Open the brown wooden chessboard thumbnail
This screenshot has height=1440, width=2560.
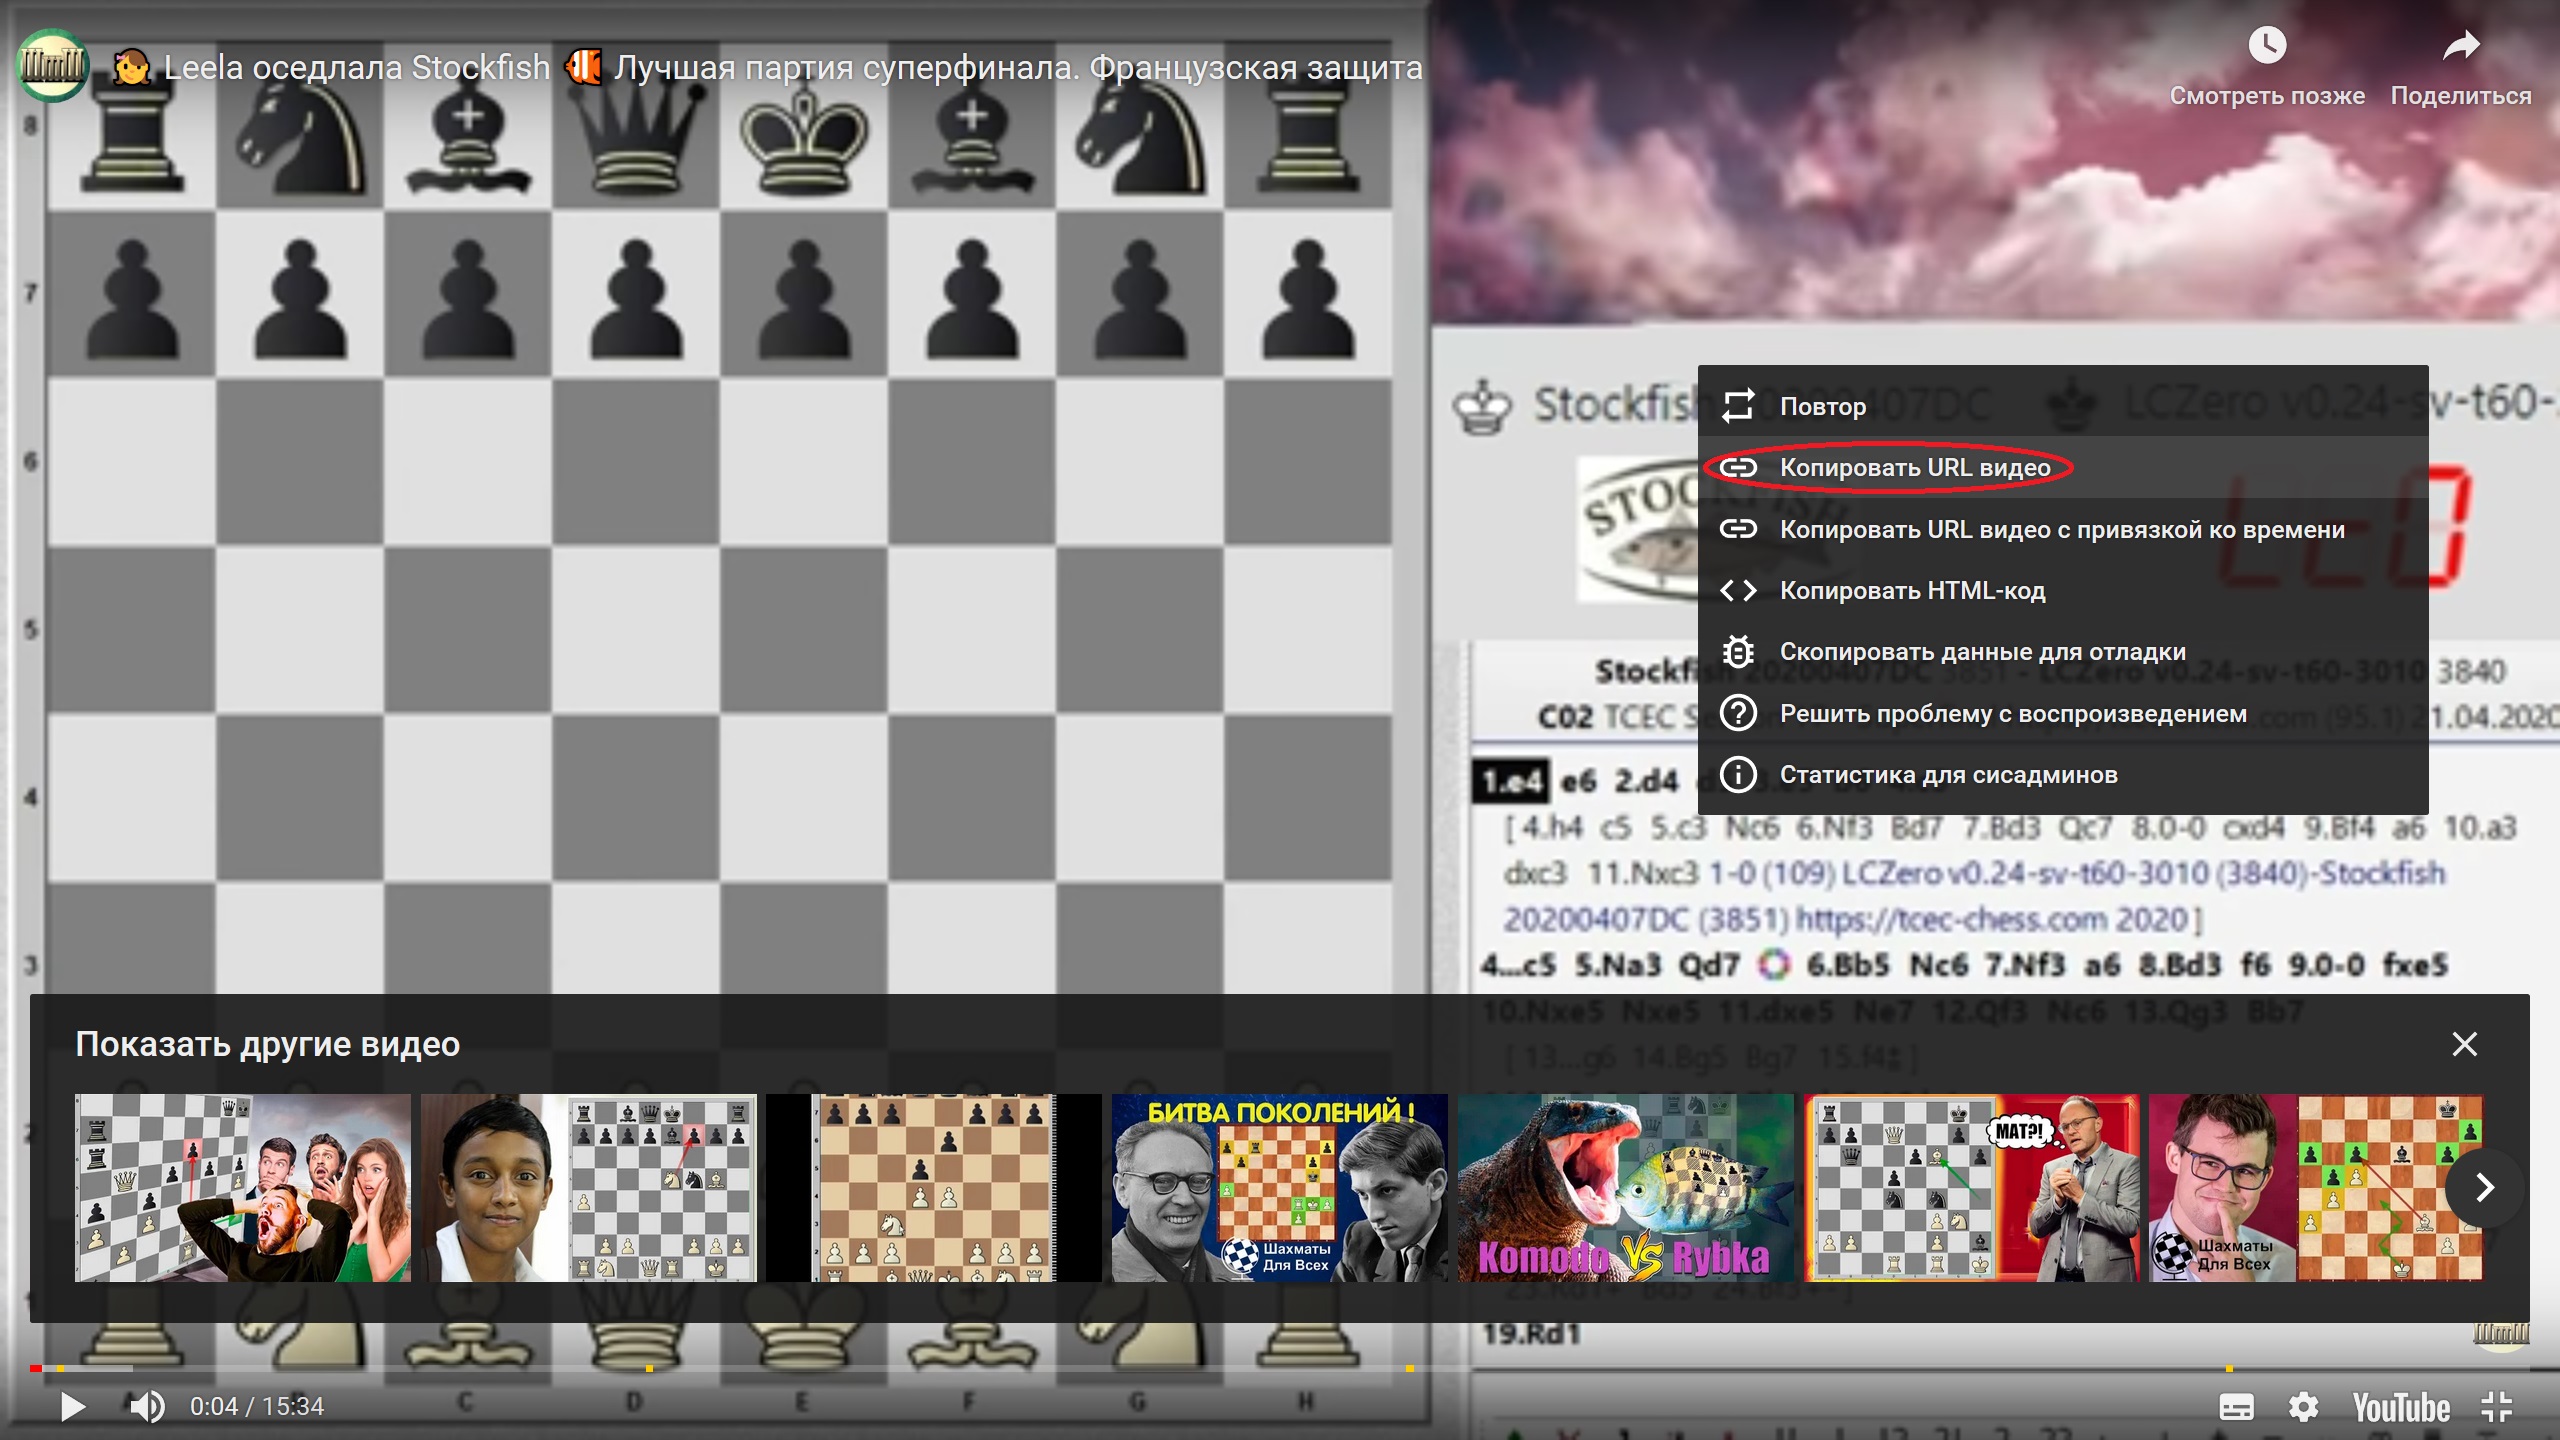click(934, 1188)
